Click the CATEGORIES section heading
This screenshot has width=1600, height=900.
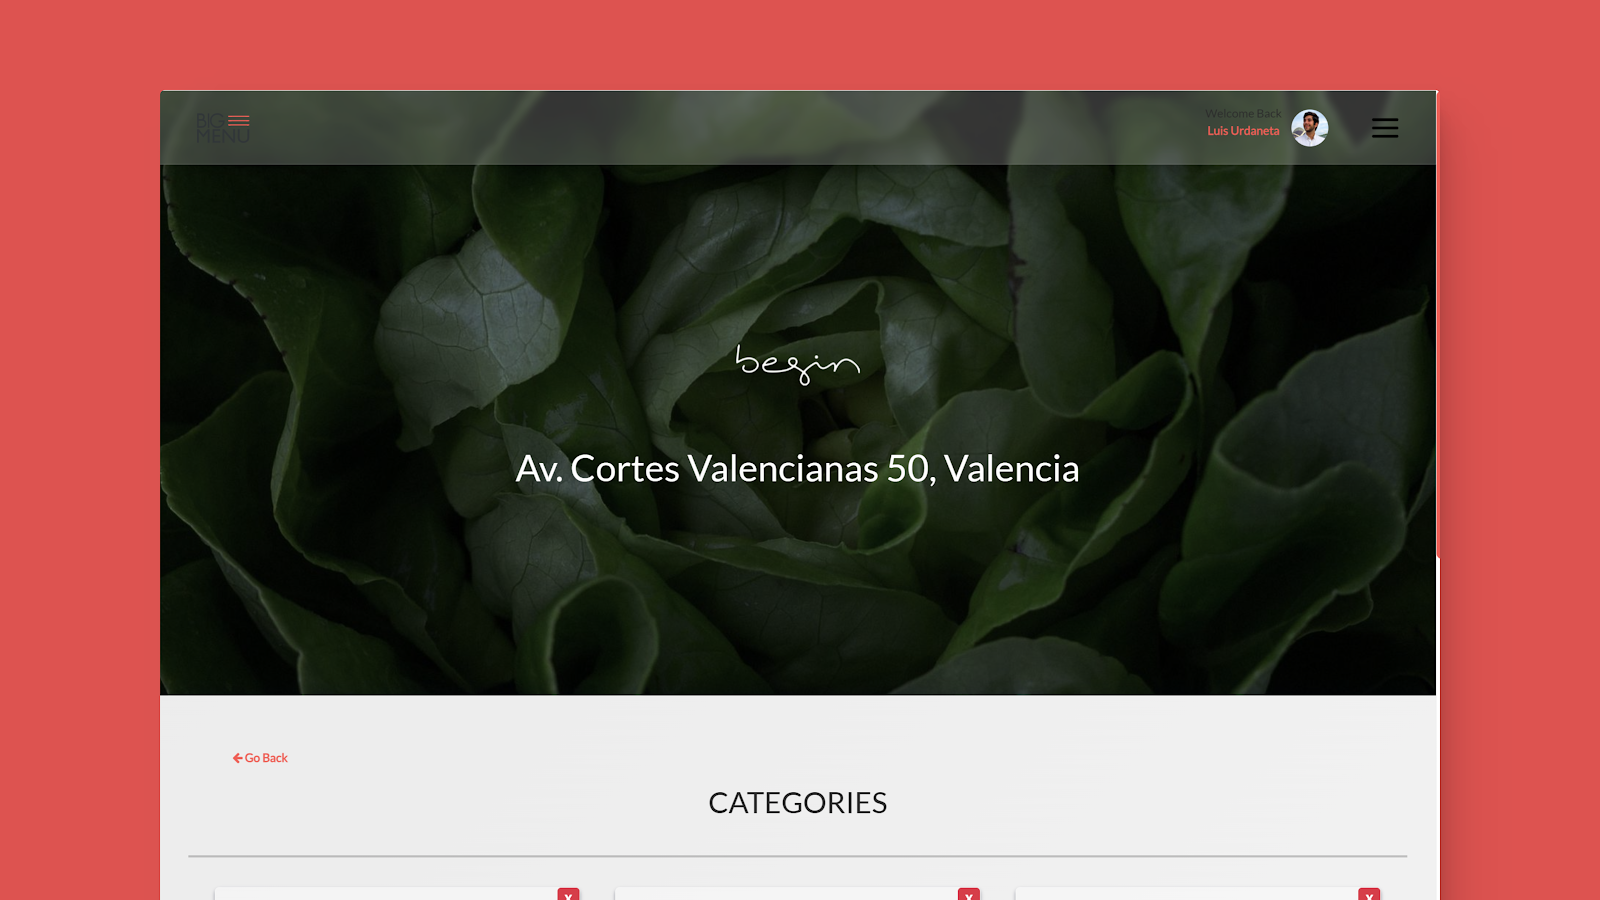[797, 803]
